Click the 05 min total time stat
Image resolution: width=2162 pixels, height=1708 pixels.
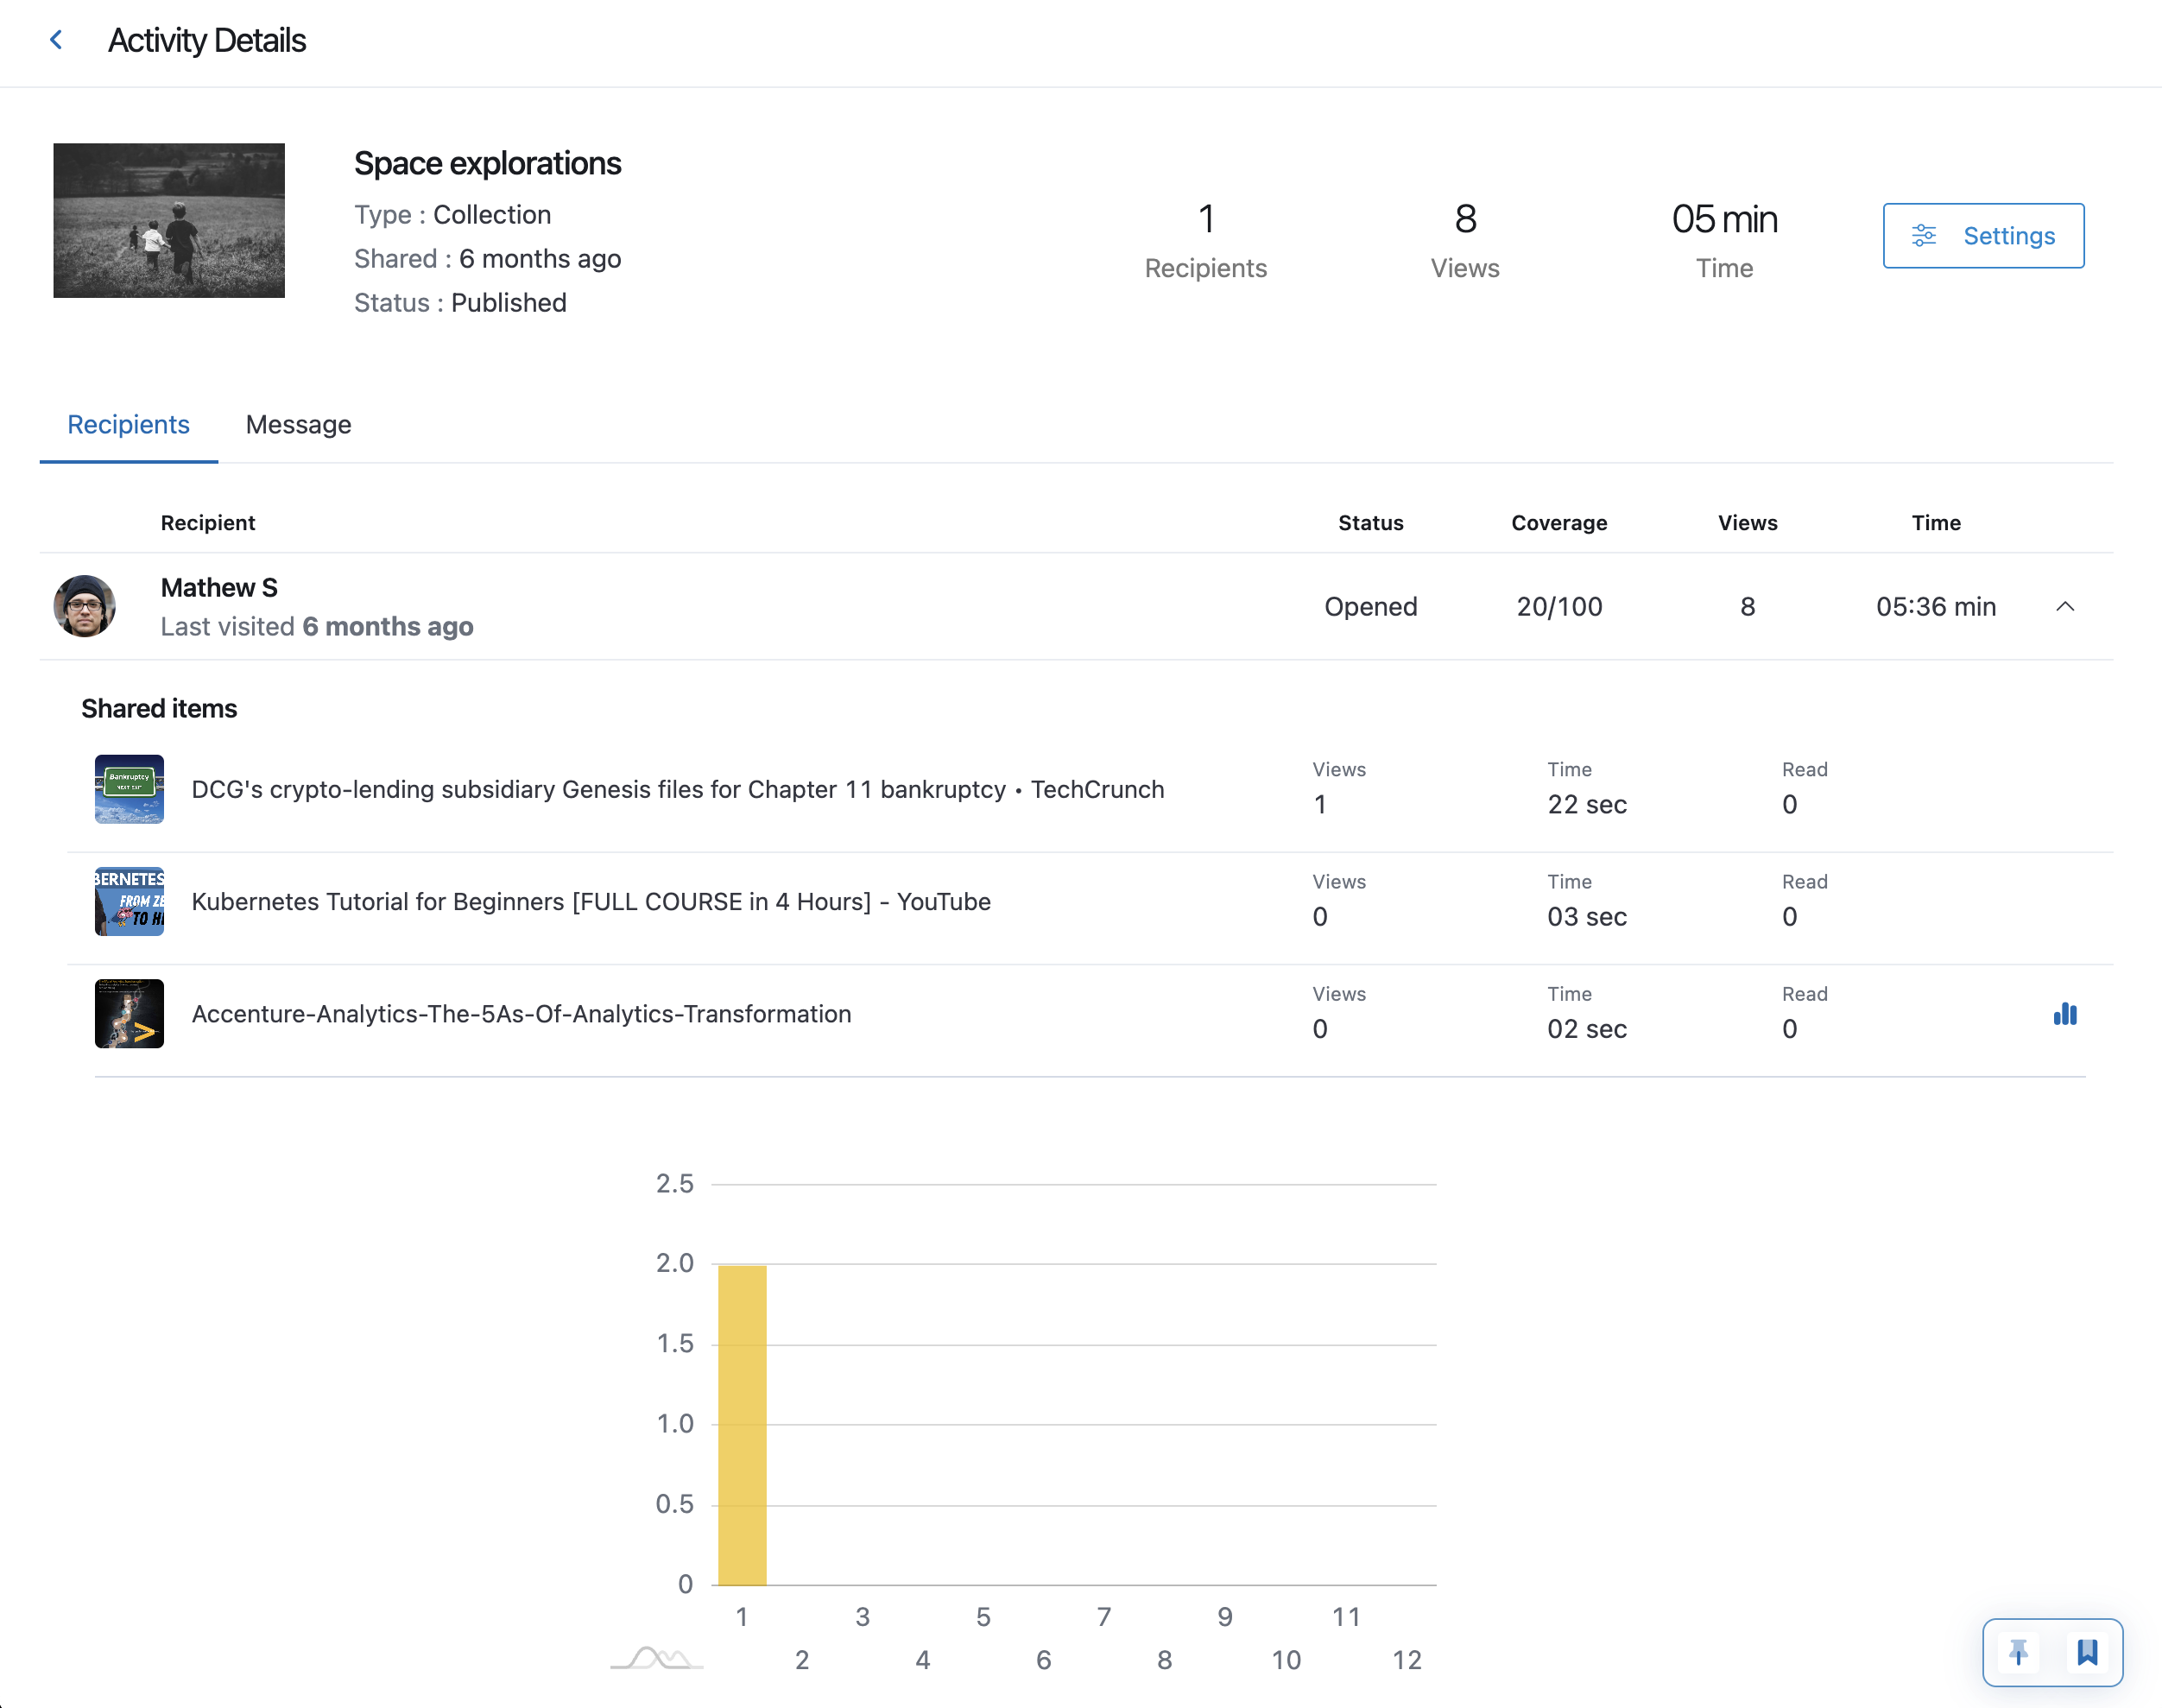tap(1724, 219)
